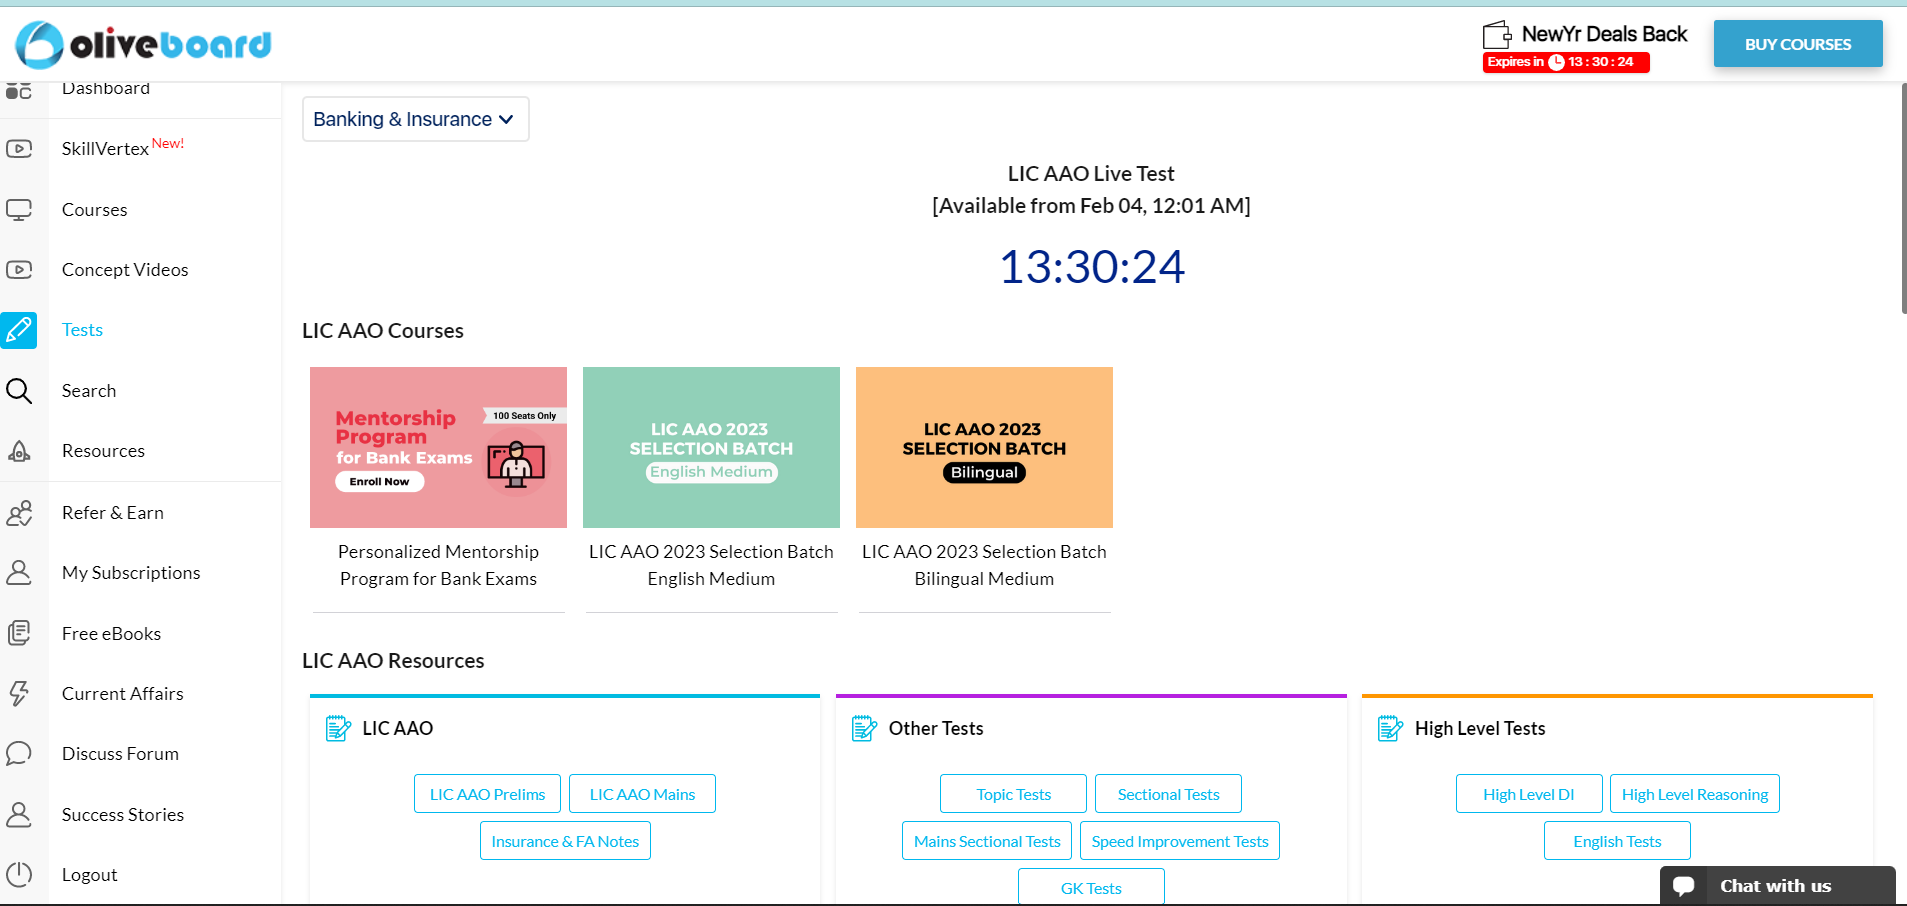Click the Free eBooks document icon
1907x906 pixels.
(19, 632)
